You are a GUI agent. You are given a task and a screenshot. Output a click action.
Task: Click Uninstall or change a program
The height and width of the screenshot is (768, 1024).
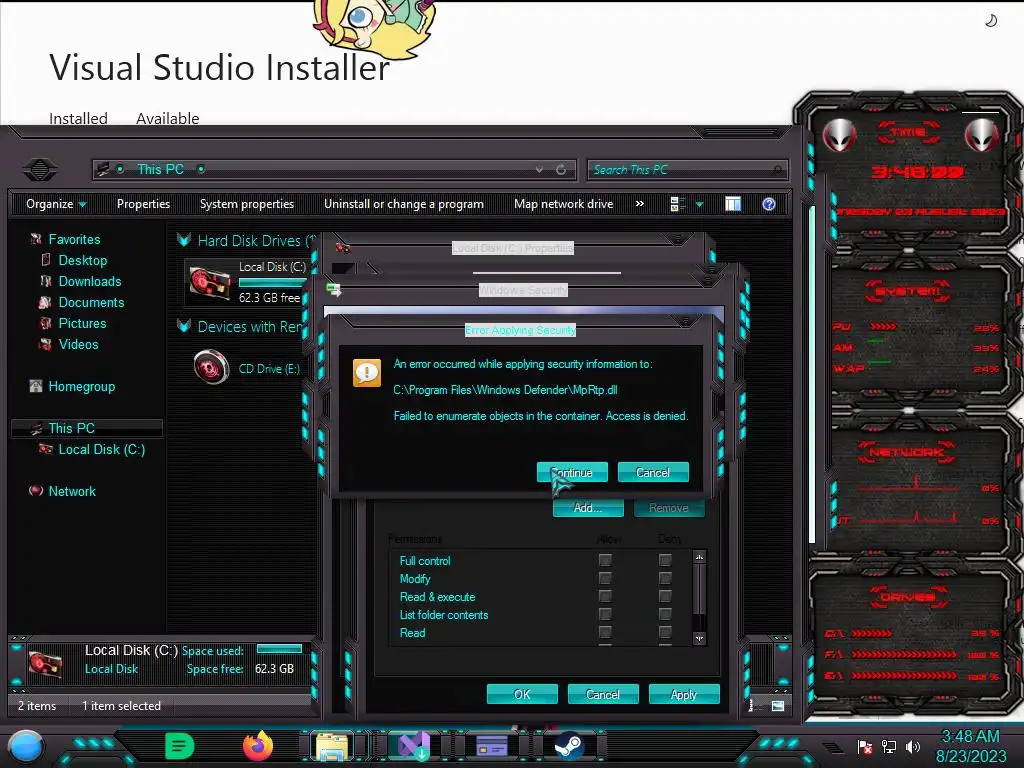404,204
